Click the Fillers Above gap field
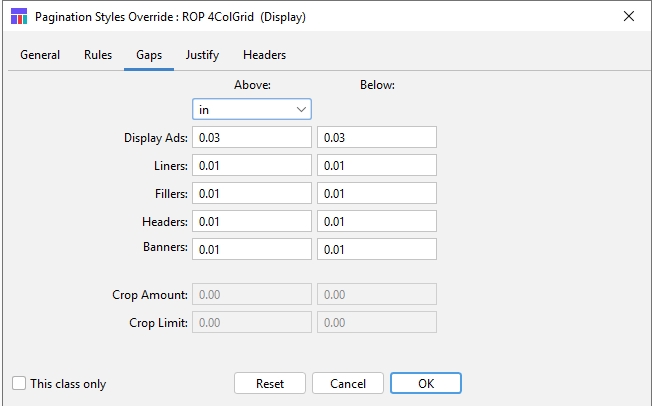Screen dimensions: 652x406 point(252,194)
